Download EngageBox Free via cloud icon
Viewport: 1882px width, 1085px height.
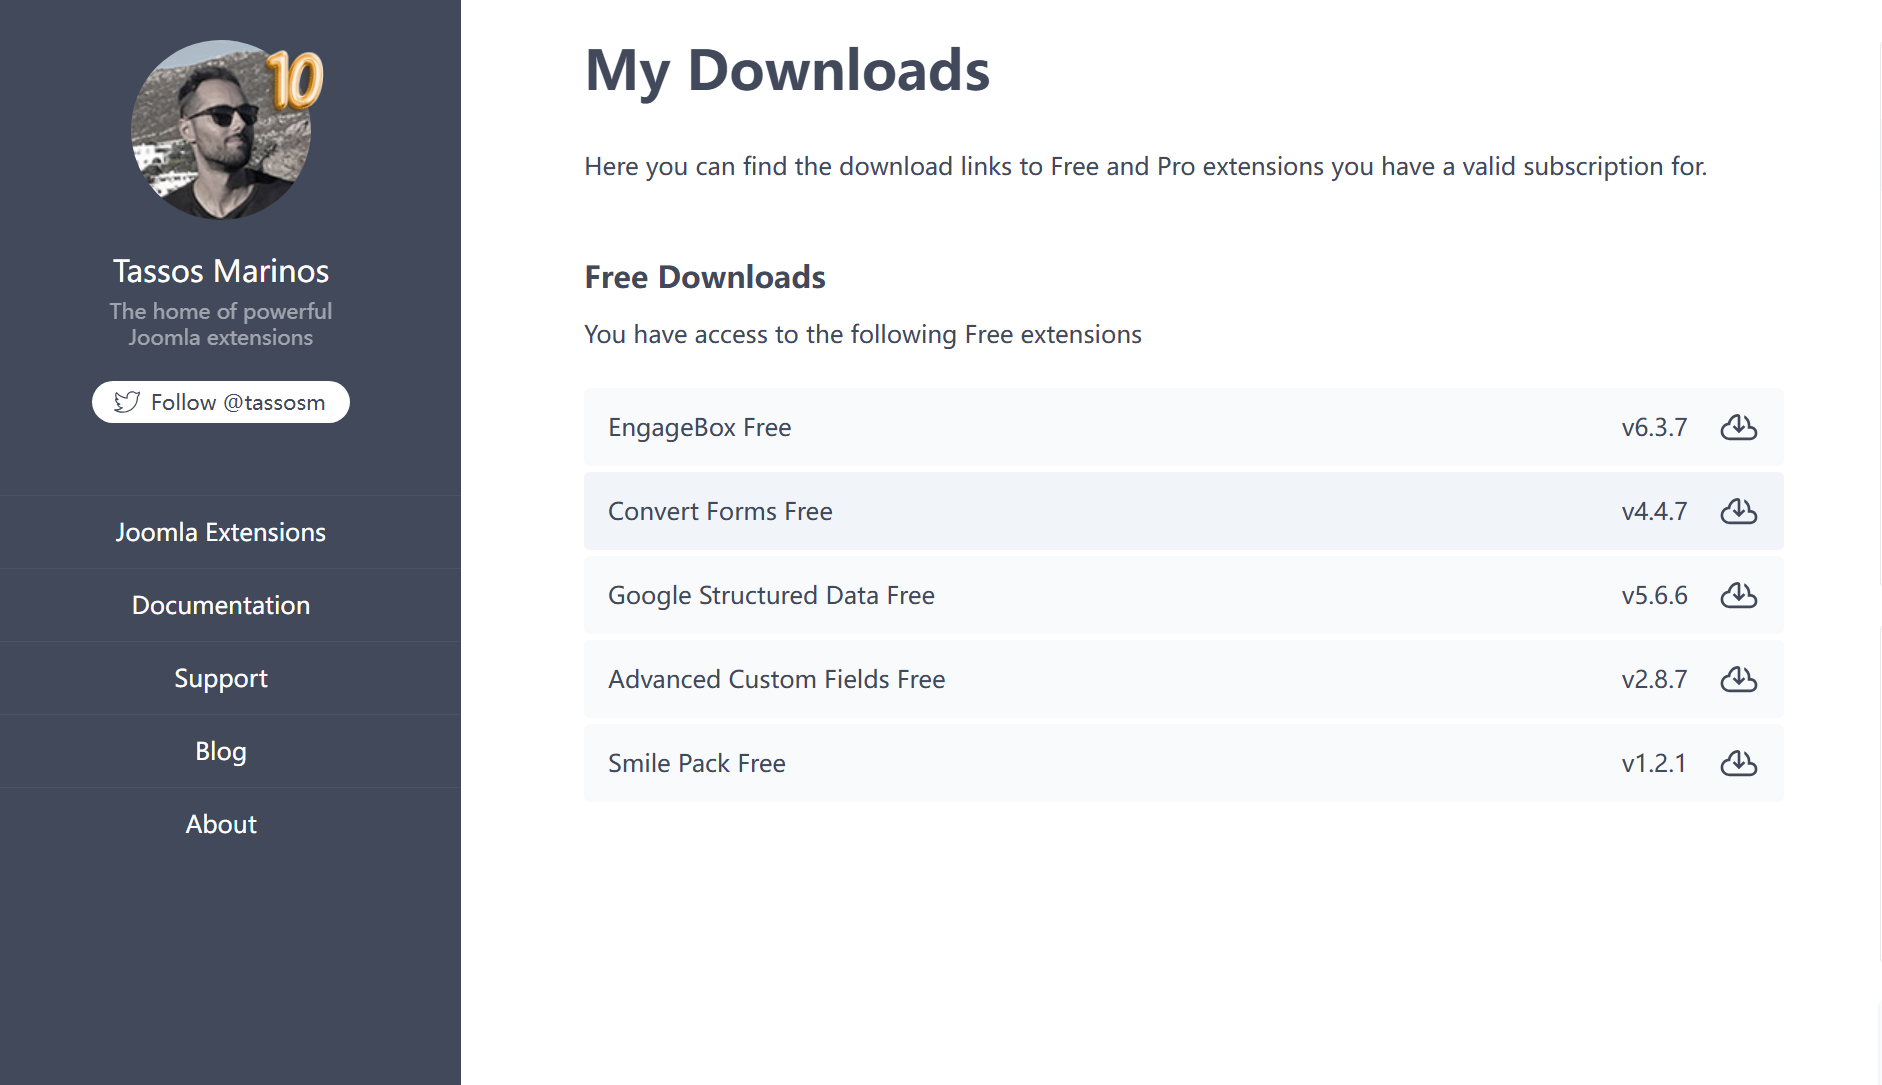click(x=1738, y=427)
